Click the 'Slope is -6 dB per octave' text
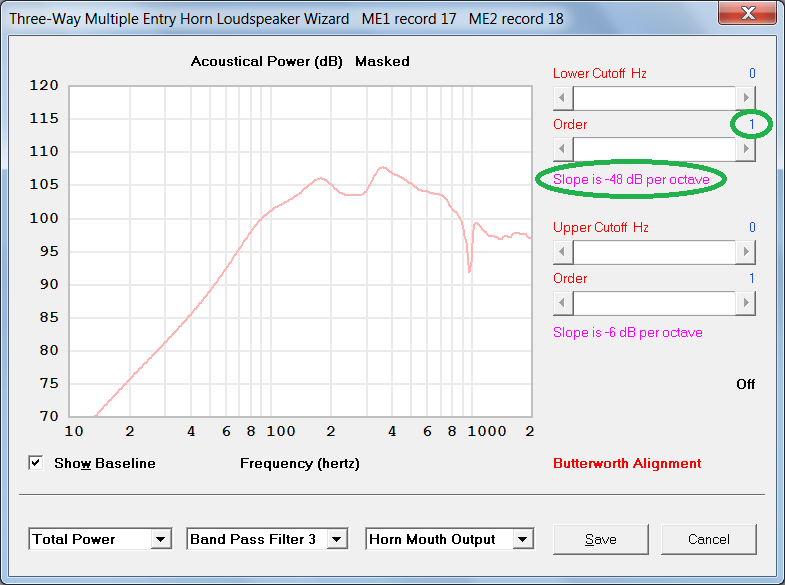Screen dimensions: 785x585 click(627, 333)
